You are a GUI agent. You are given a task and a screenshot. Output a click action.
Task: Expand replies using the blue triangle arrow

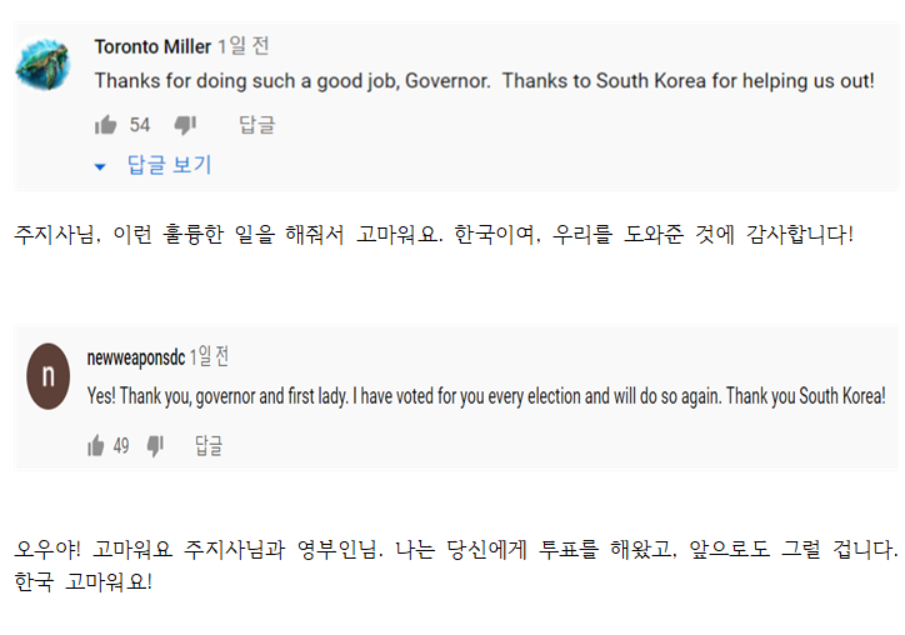(100, 167)
